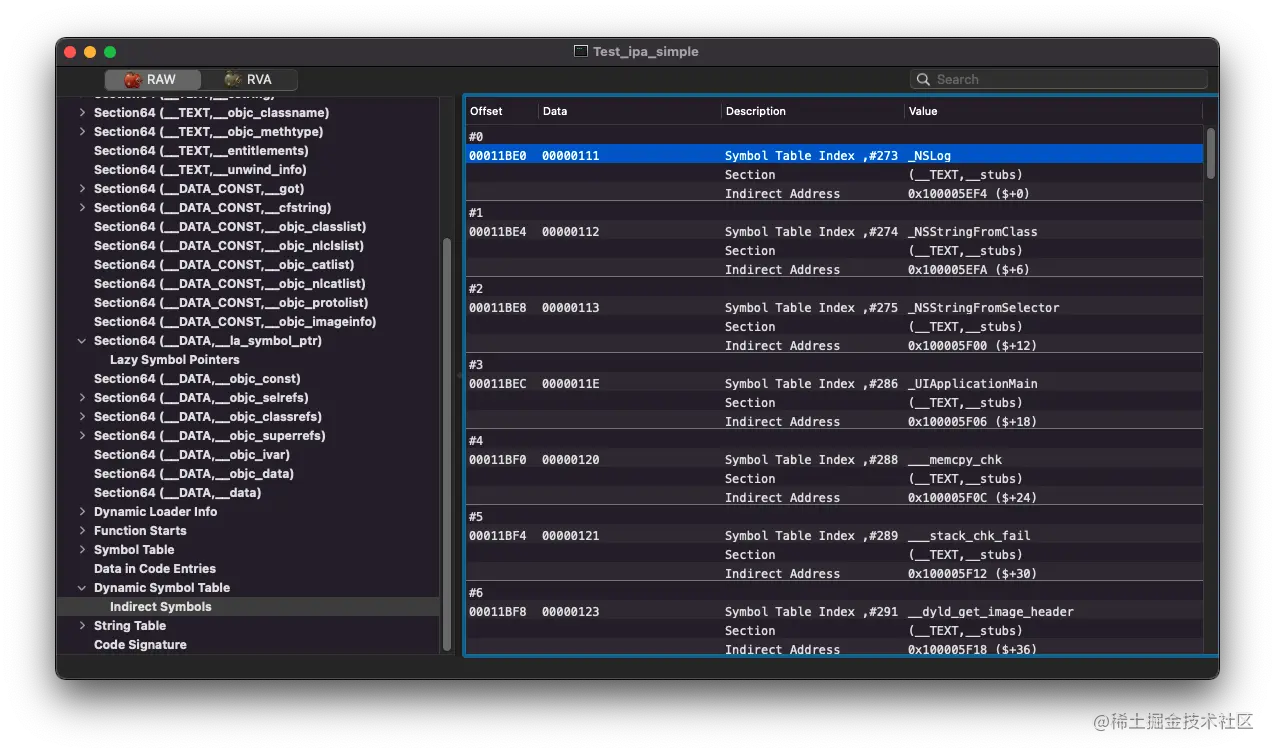Image resolution: width=1275 pixels, height=753 pixels.
Task: Click the Value column header
Action: [1053, 111]
